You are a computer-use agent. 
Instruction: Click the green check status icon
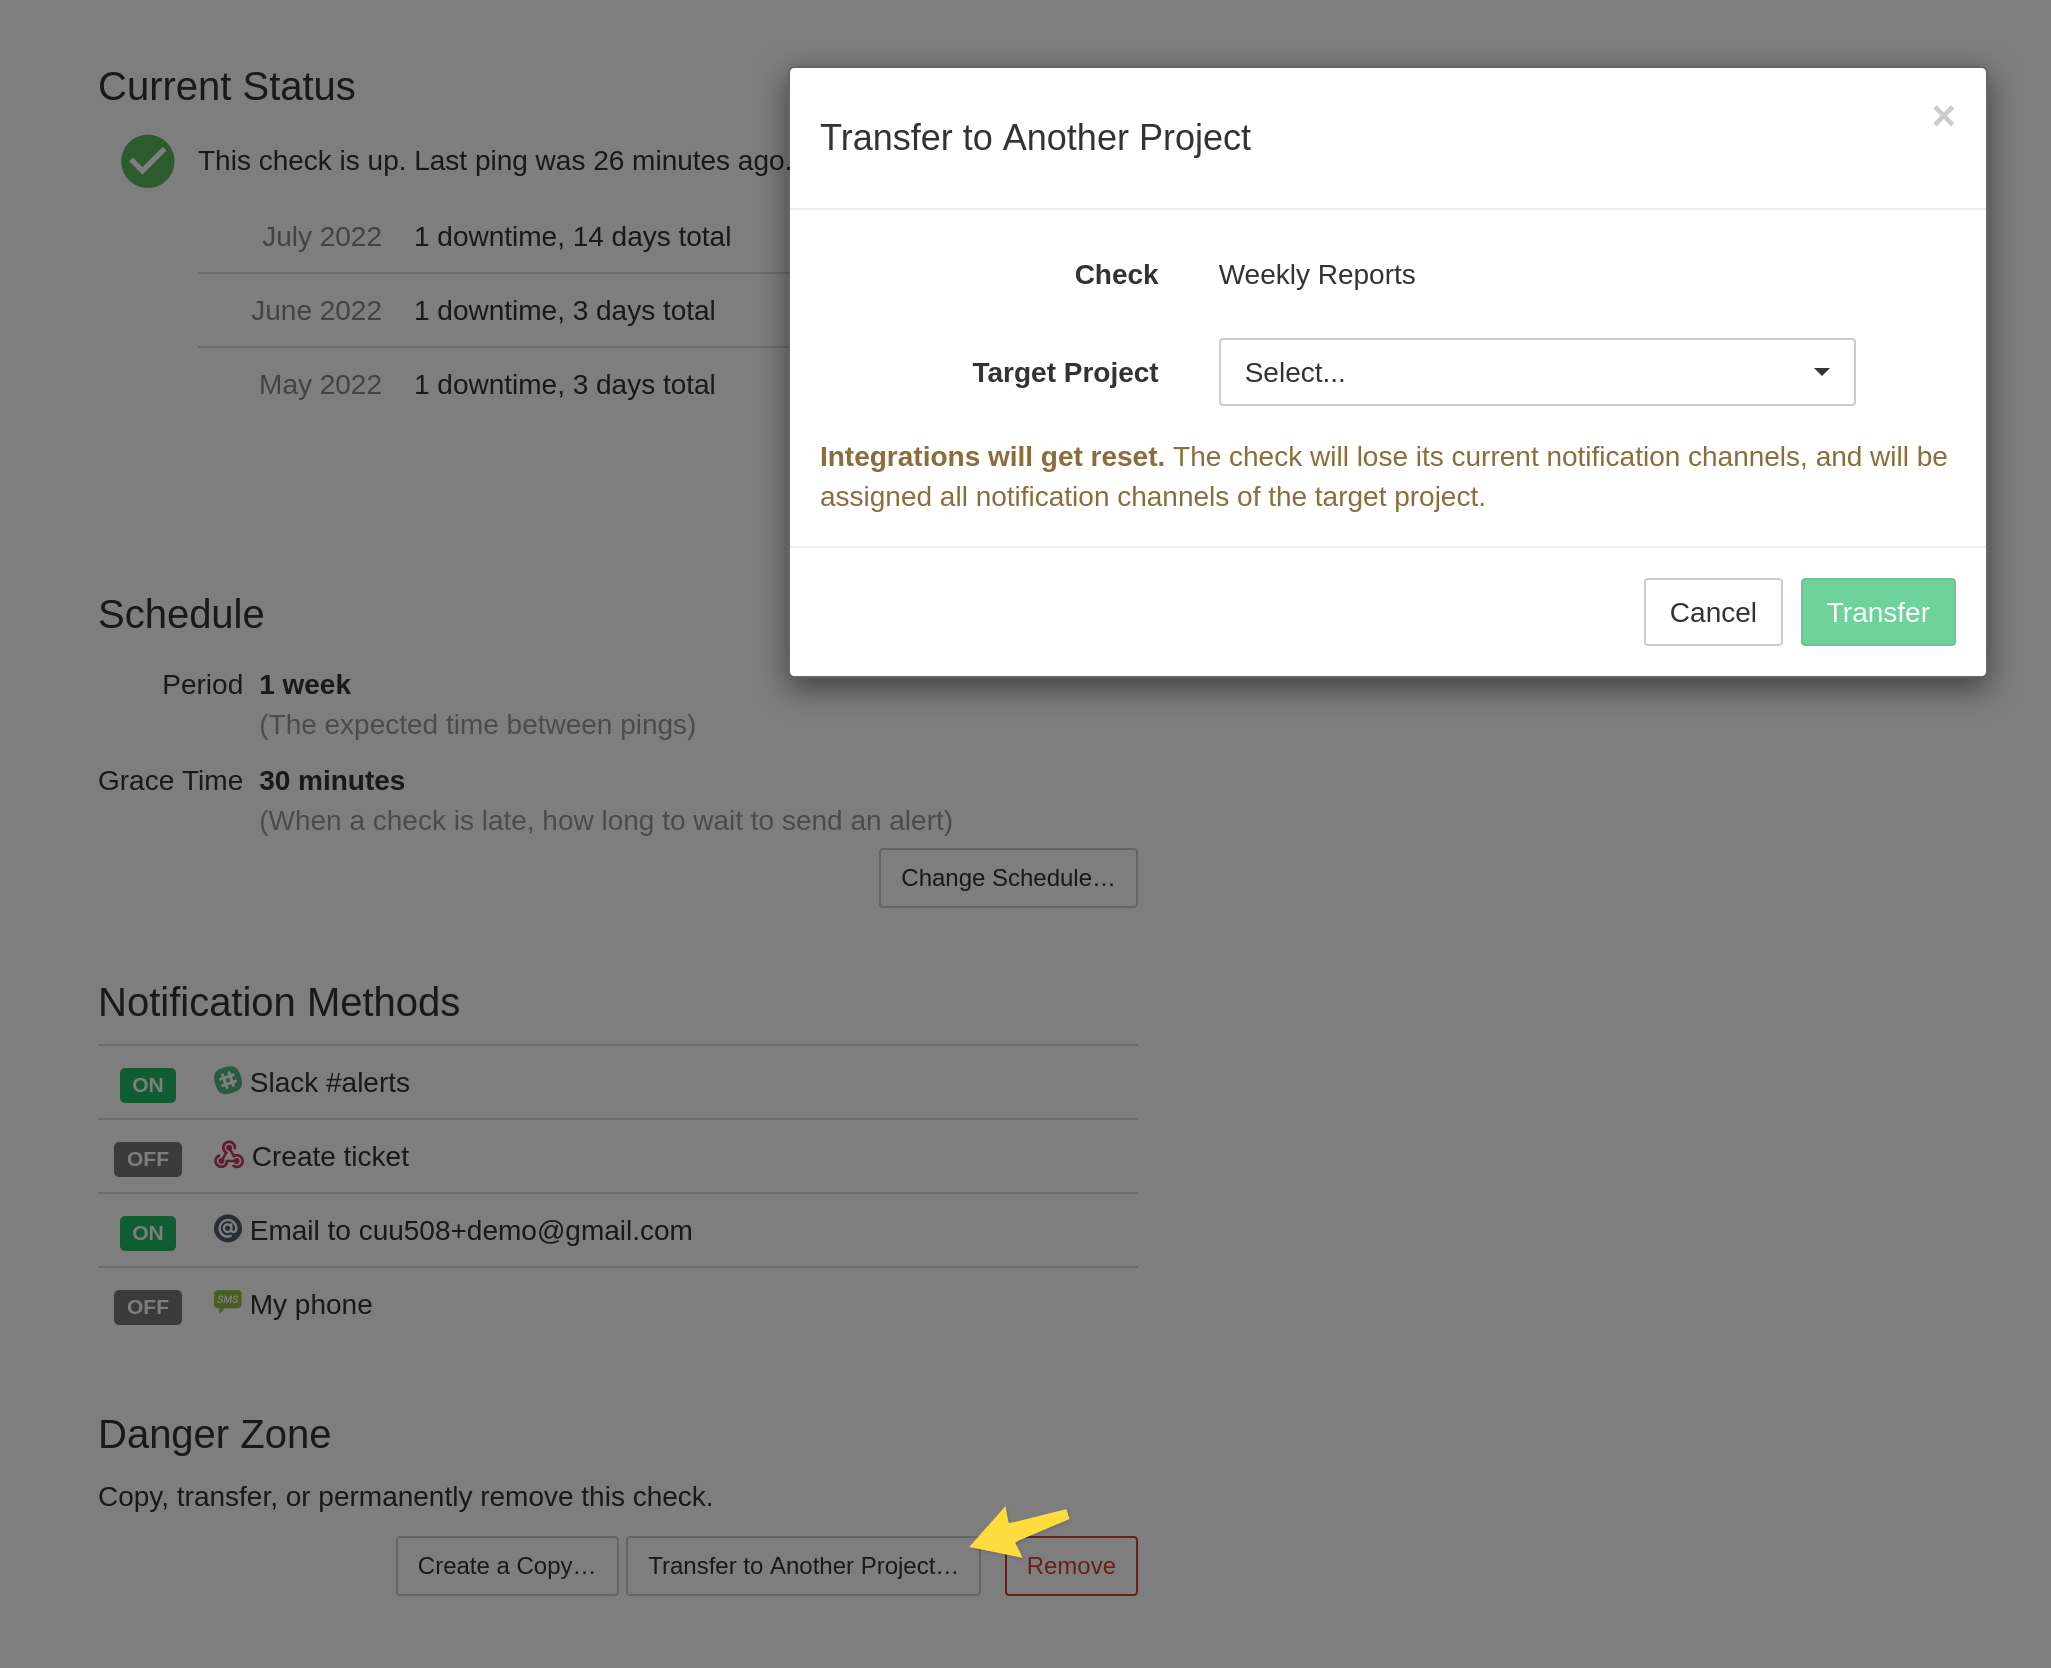click(147, 160)
